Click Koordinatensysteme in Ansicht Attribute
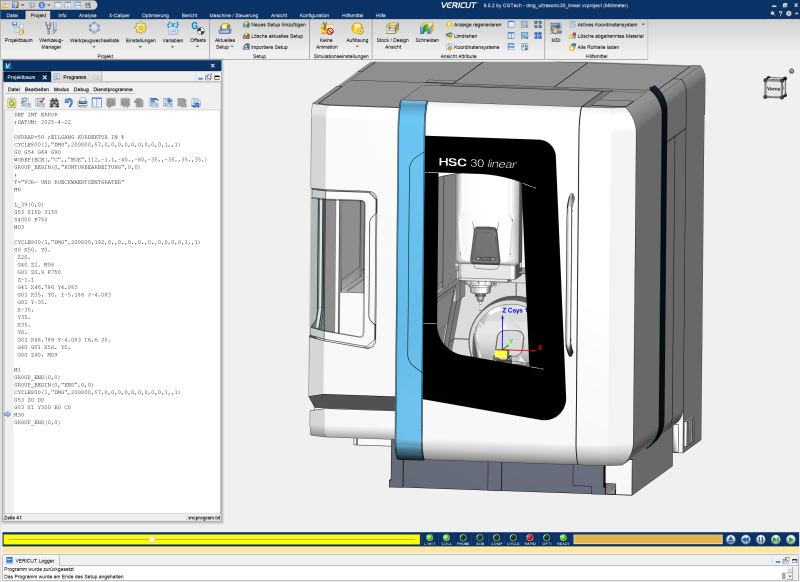This screenshot has width=800, height=582. coord(472,47)
